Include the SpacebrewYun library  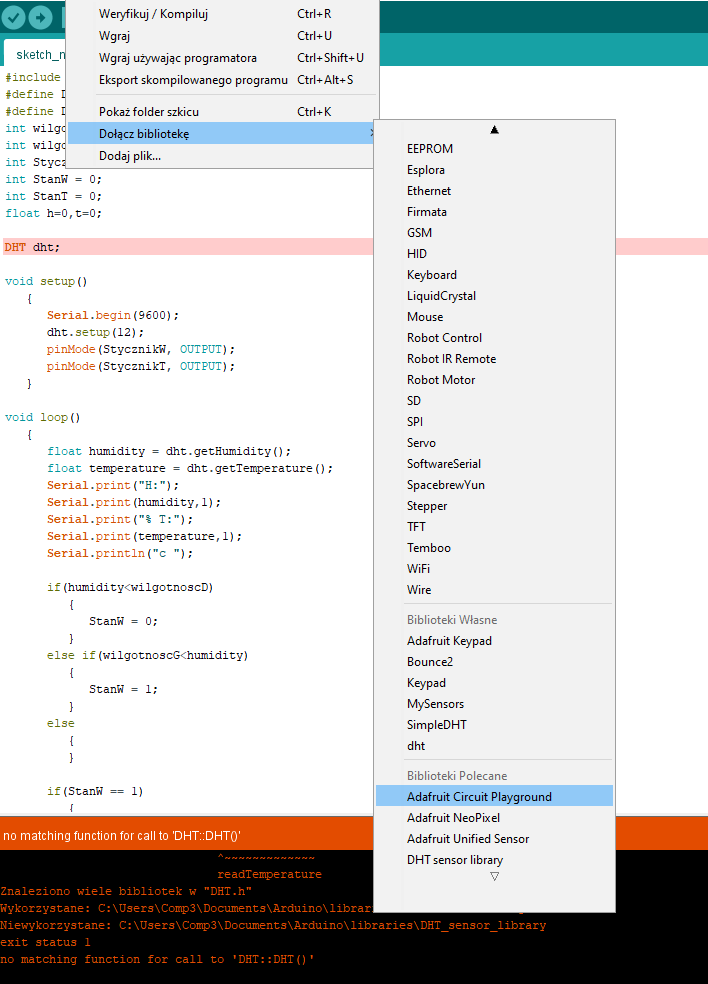494,484
